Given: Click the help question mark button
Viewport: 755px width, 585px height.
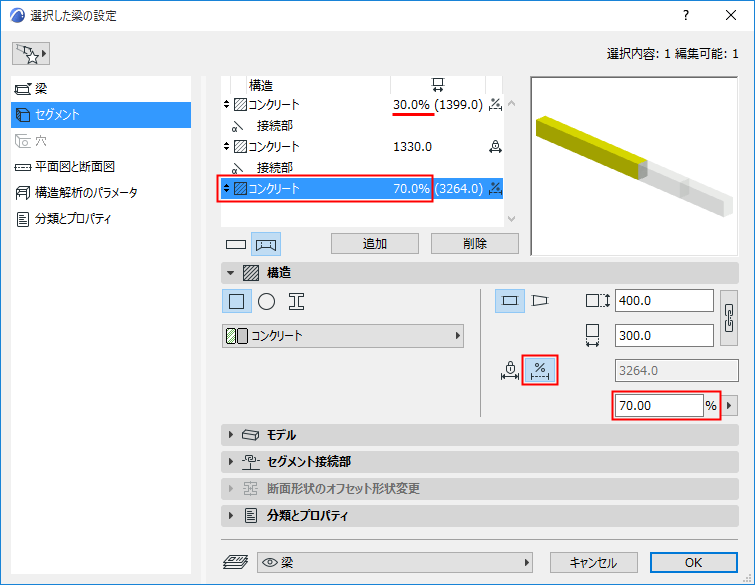Looking at the screenshot, I should click(x=686, y=15).
